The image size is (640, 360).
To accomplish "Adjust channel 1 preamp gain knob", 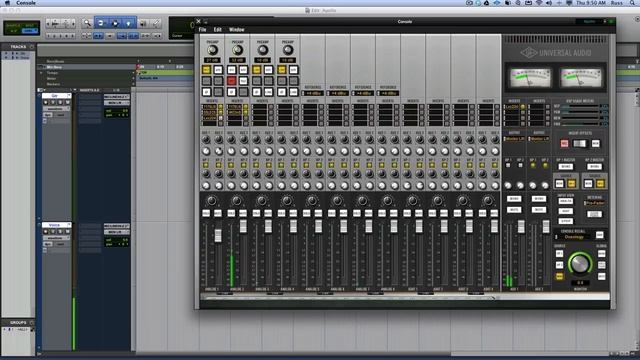I will (212, 50).
